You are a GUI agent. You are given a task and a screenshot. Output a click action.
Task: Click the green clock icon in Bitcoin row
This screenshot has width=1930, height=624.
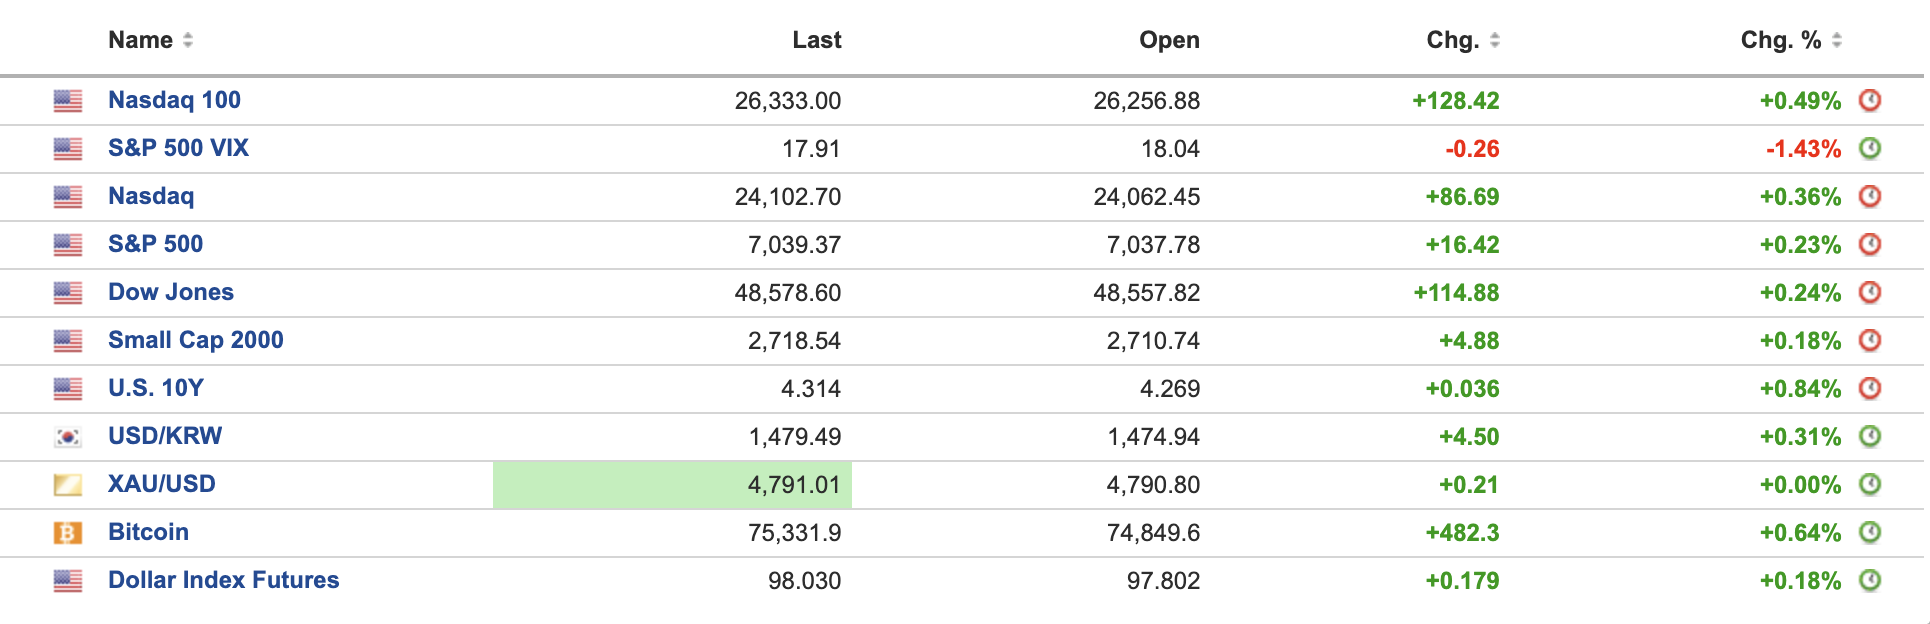(x=1869, y=532)
